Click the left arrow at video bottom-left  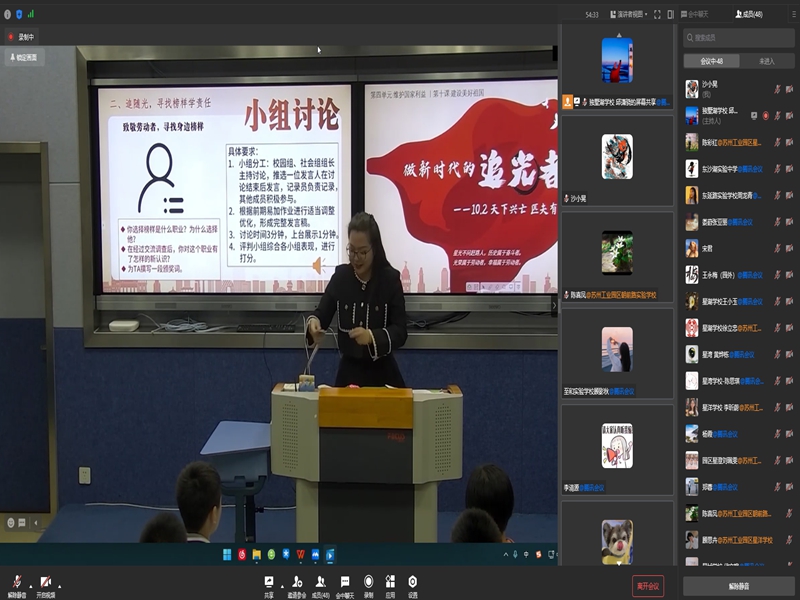click(x=36, y=522)
